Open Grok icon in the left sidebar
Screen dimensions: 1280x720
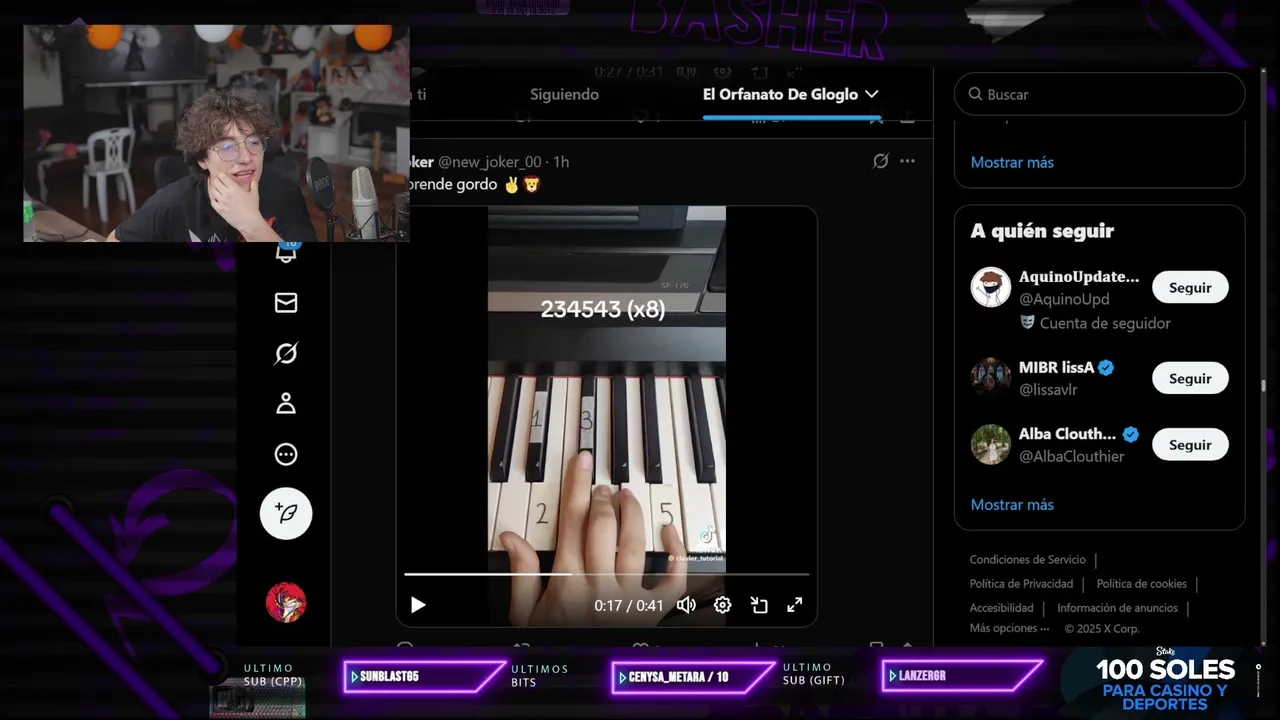coord(286,353)
